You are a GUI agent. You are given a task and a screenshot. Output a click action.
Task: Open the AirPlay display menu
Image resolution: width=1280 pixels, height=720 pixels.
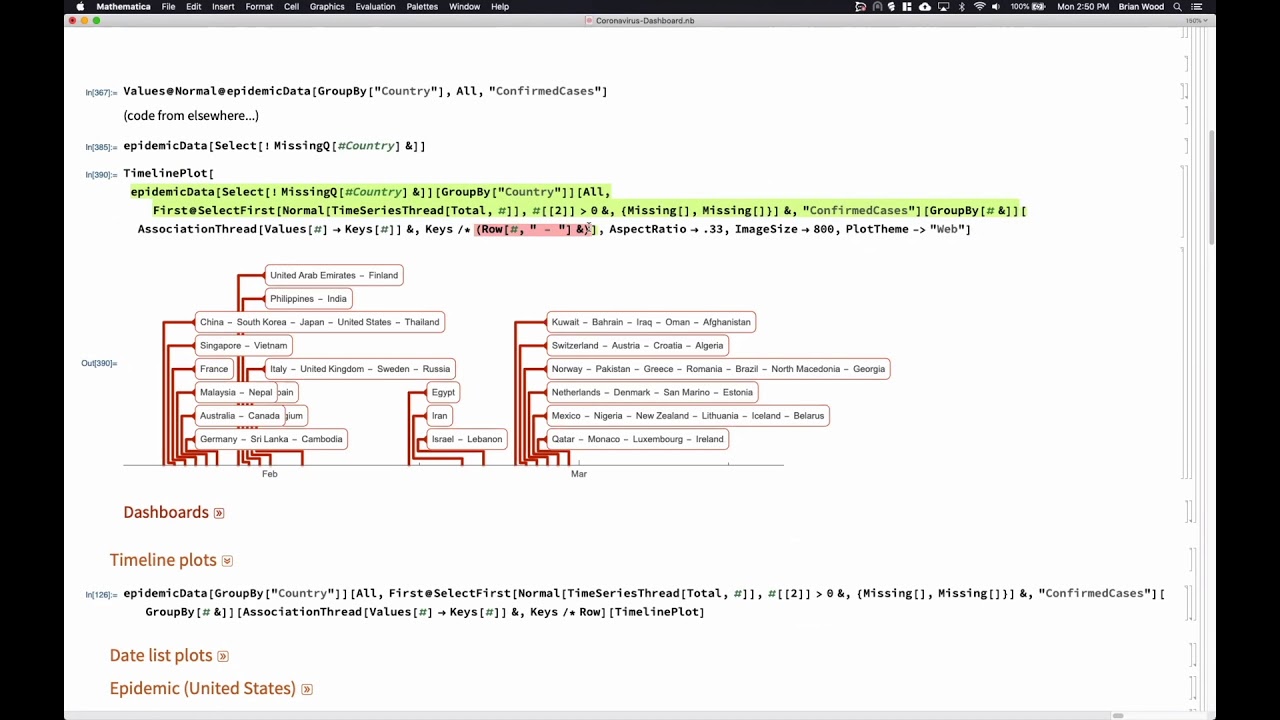[943, 6]
